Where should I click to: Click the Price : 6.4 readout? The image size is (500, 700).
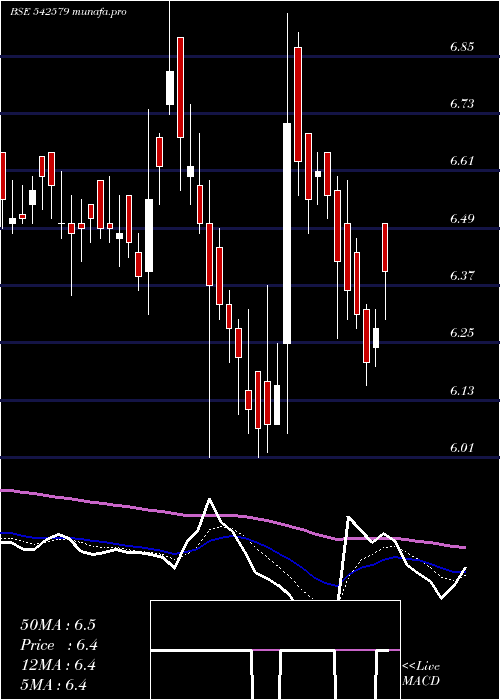(59, 645)
